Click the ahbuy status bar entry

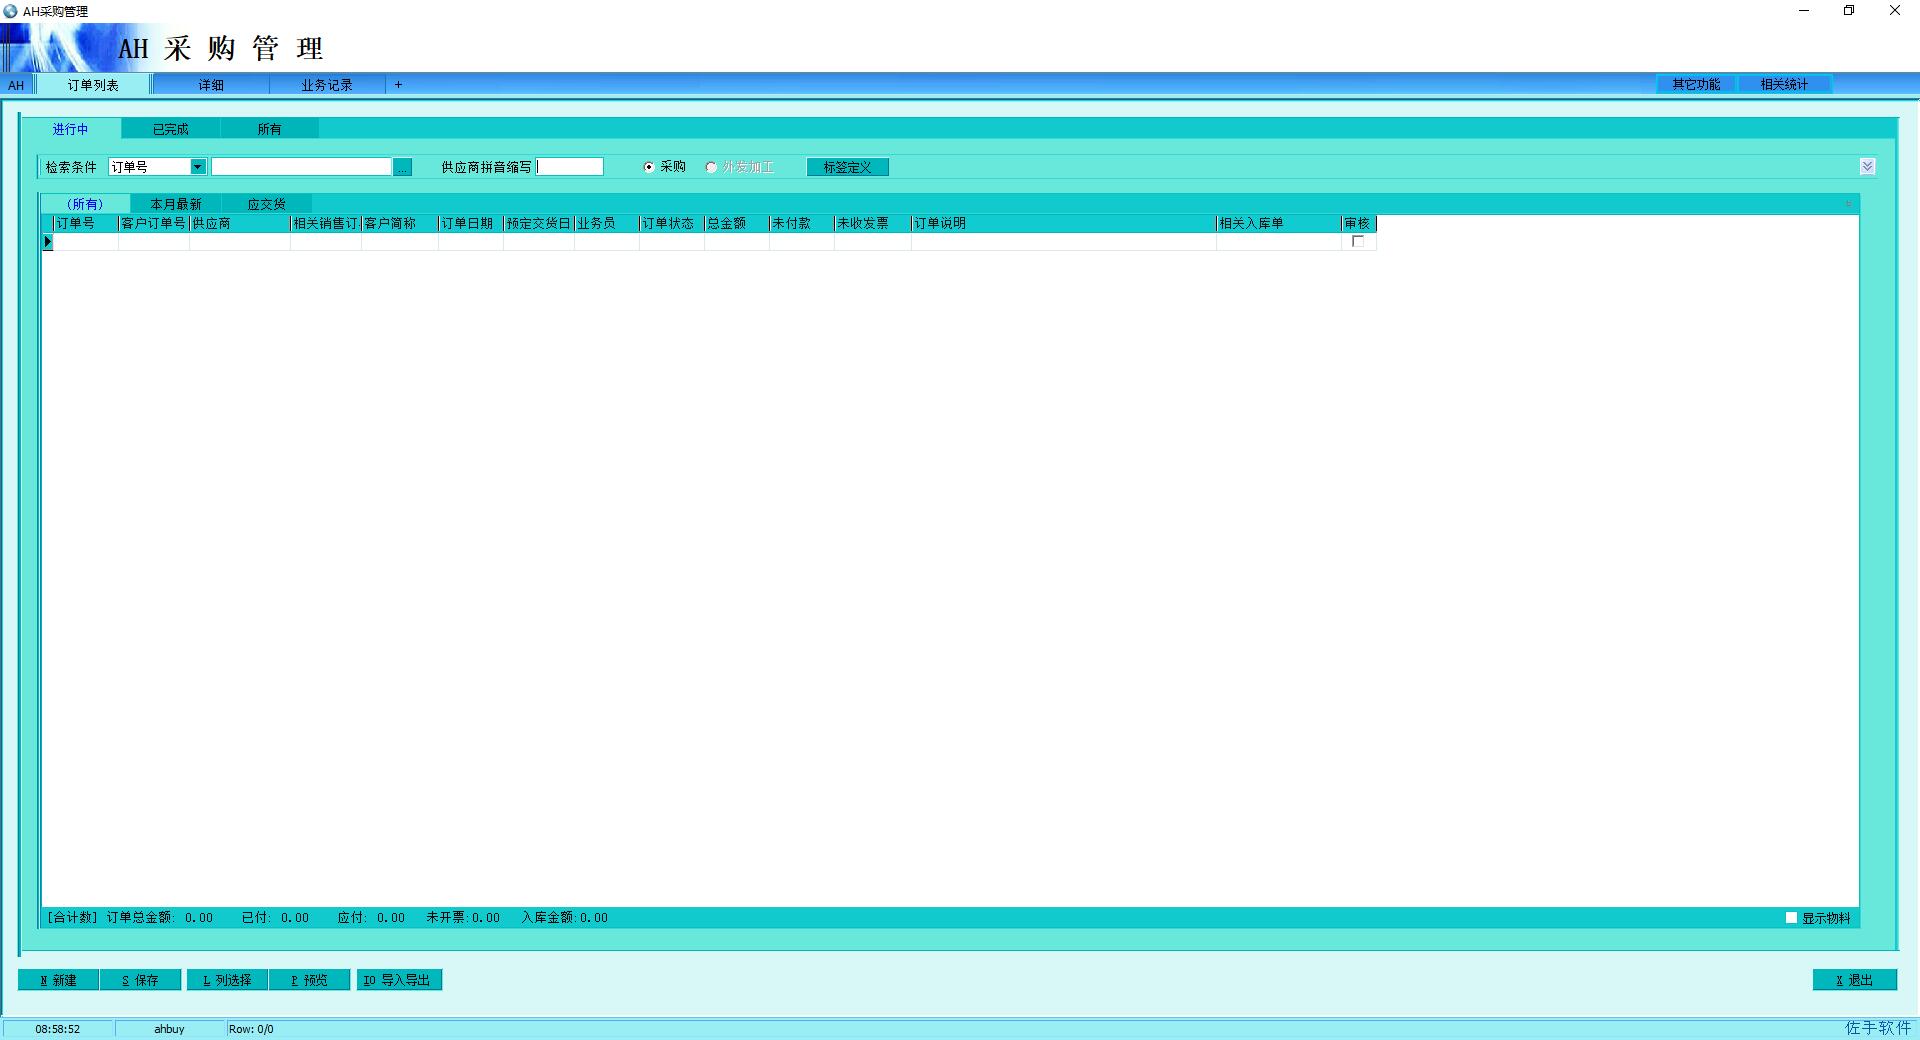pyautogui.click(x=169, y=1029)
